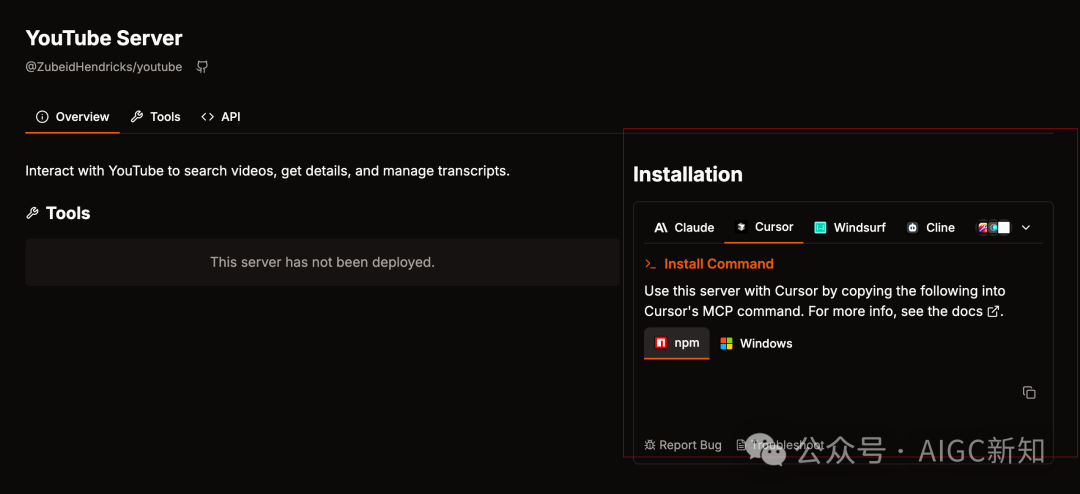1080x494 pixels.
Task: Switch to the Overview tab
Action: coord(72,116)
